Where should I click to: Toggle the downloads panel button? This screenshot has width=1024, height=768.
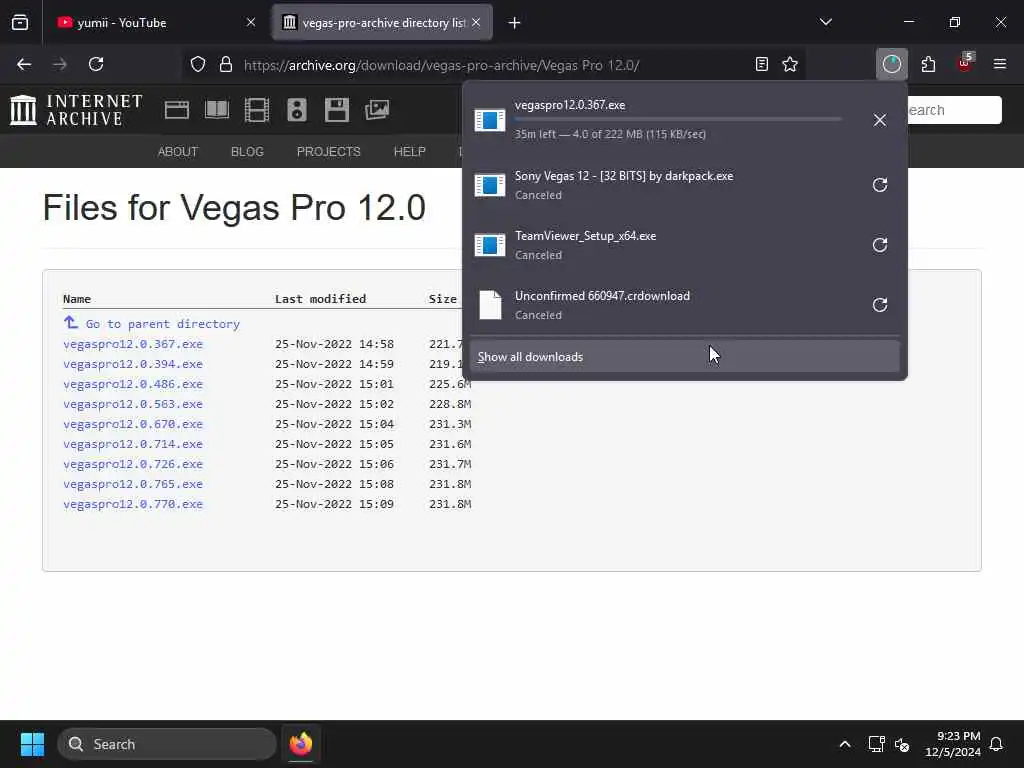[891, 64]
